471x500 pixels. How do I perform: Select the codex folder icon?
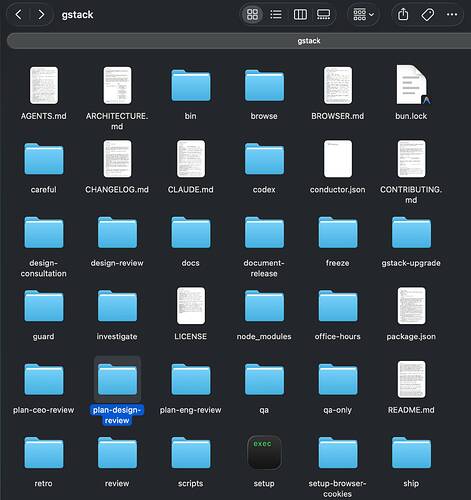click(264, 159)
